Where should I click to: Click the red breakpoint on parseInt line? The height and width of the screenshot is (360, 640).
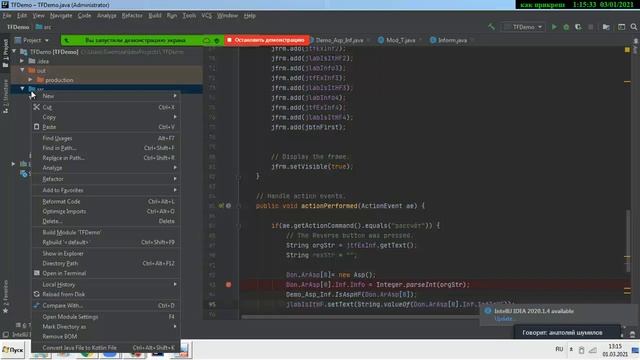click(229, 284)
